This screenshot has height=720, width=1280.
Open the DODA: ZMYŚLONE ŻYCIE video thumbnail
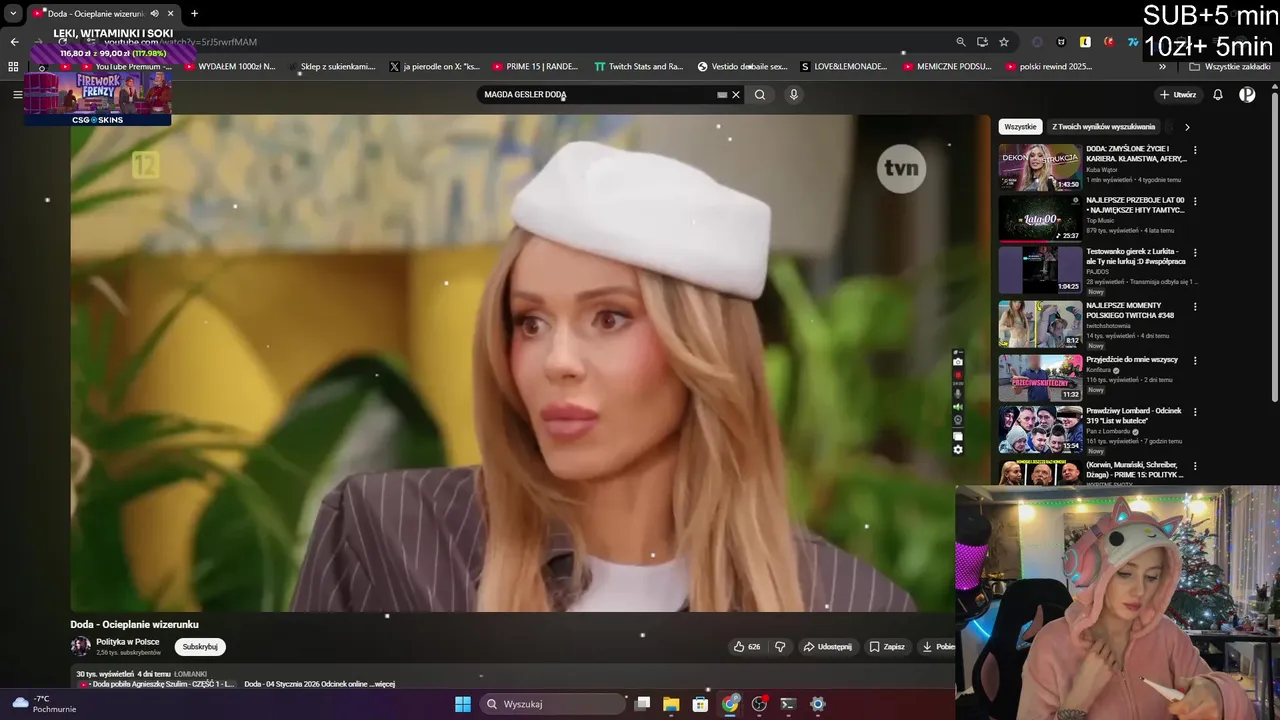click(1040, 167)
